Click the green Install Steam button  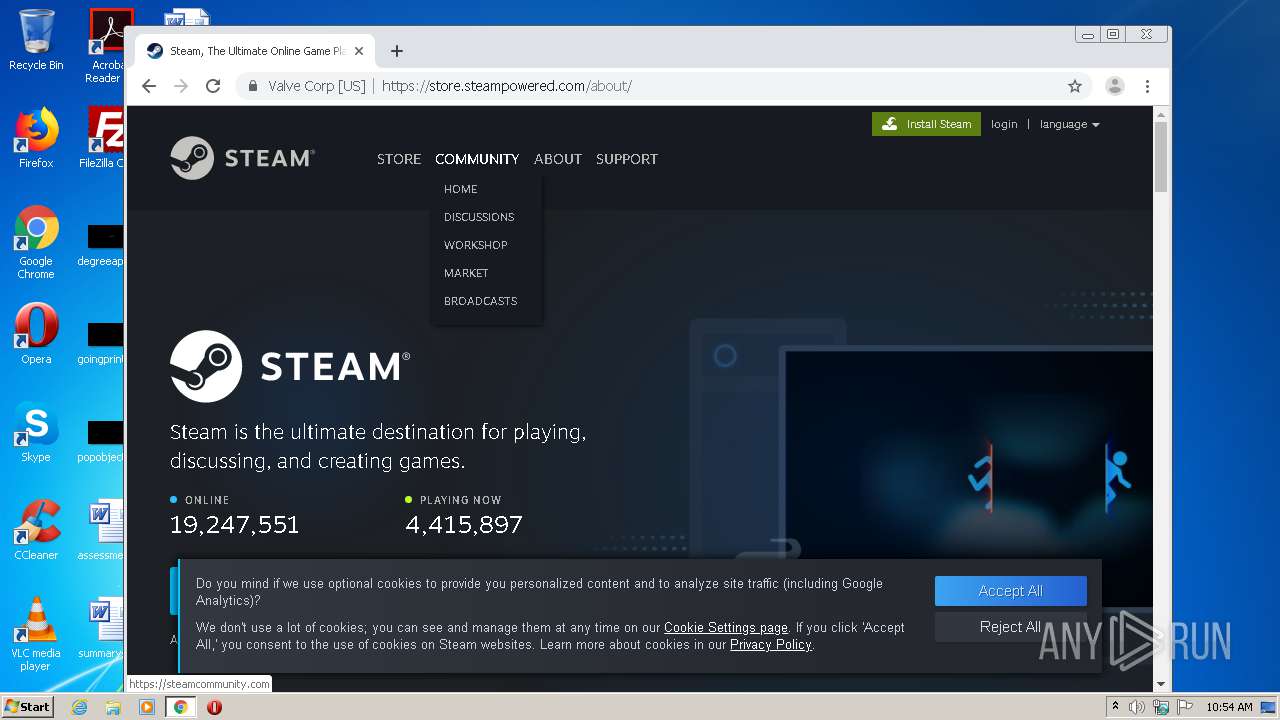(x=926, y=124)
